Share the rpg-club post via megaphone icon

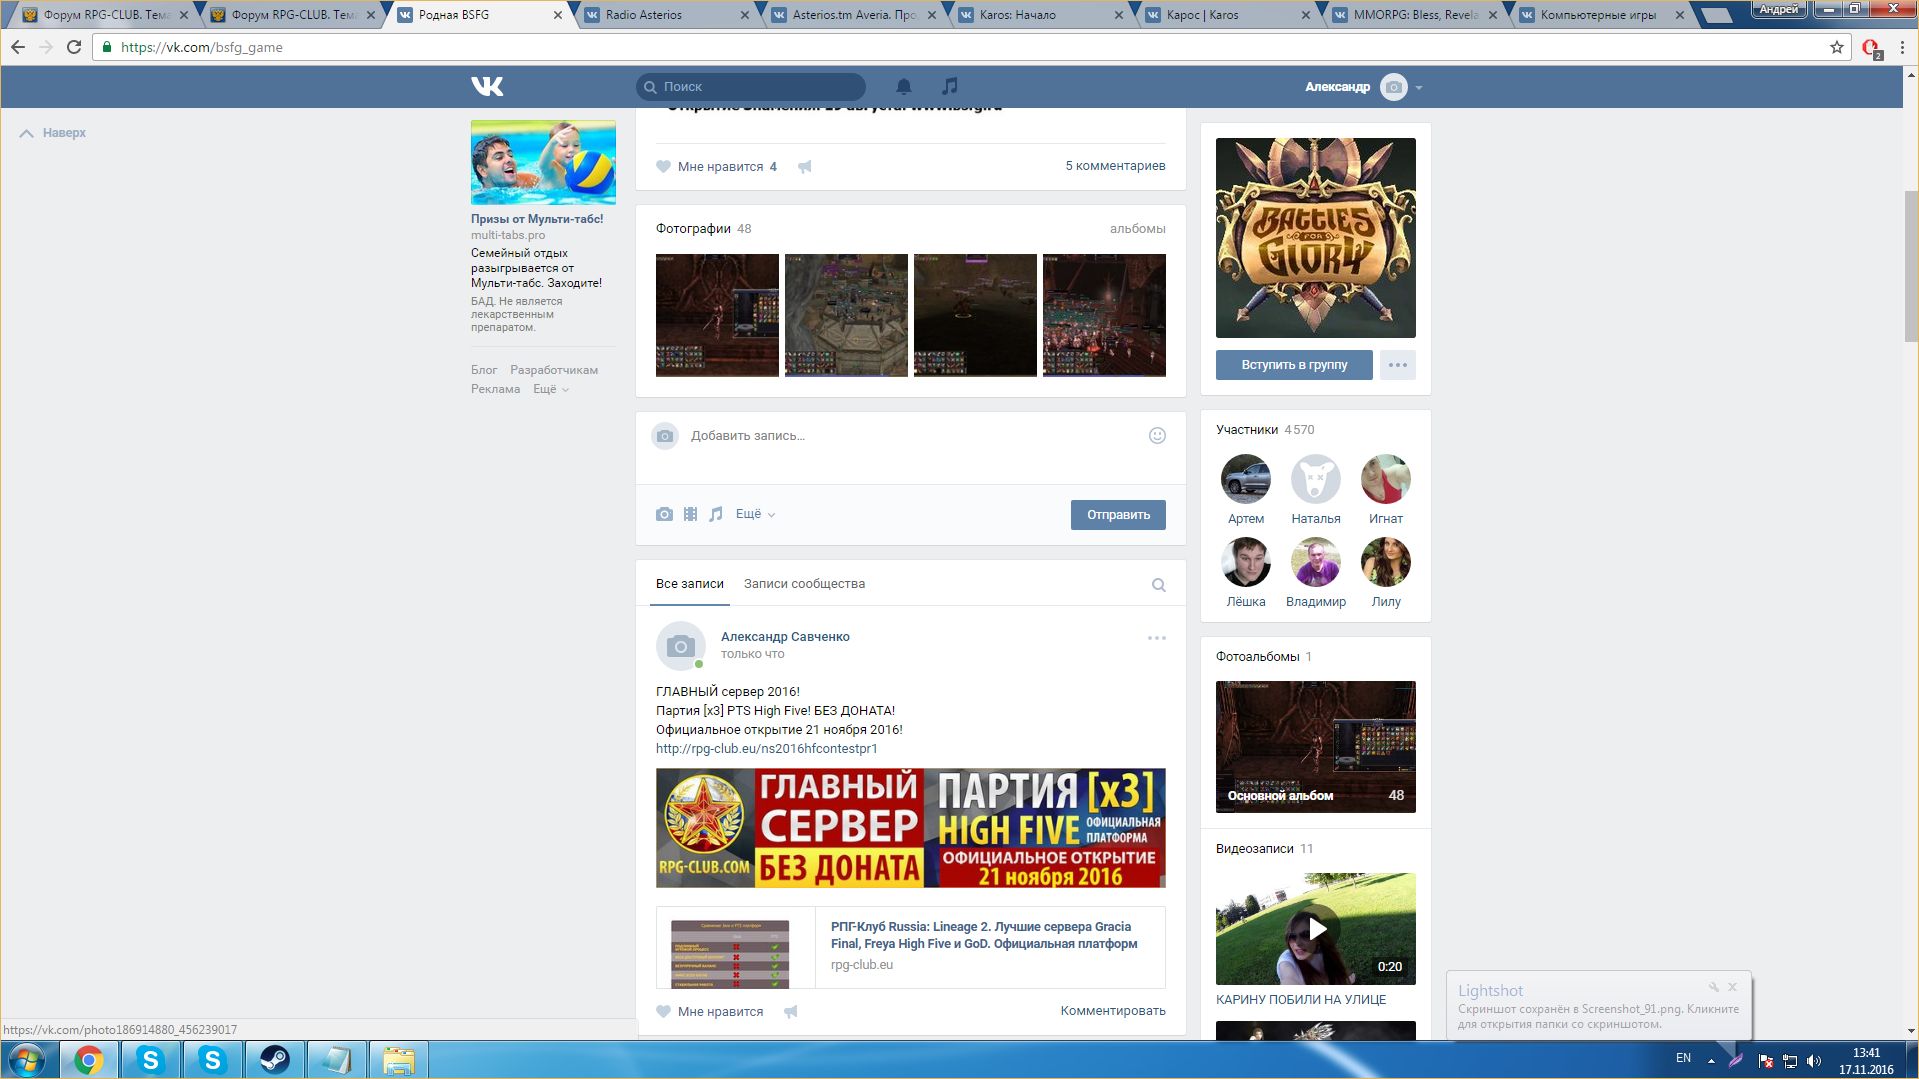790,1011
